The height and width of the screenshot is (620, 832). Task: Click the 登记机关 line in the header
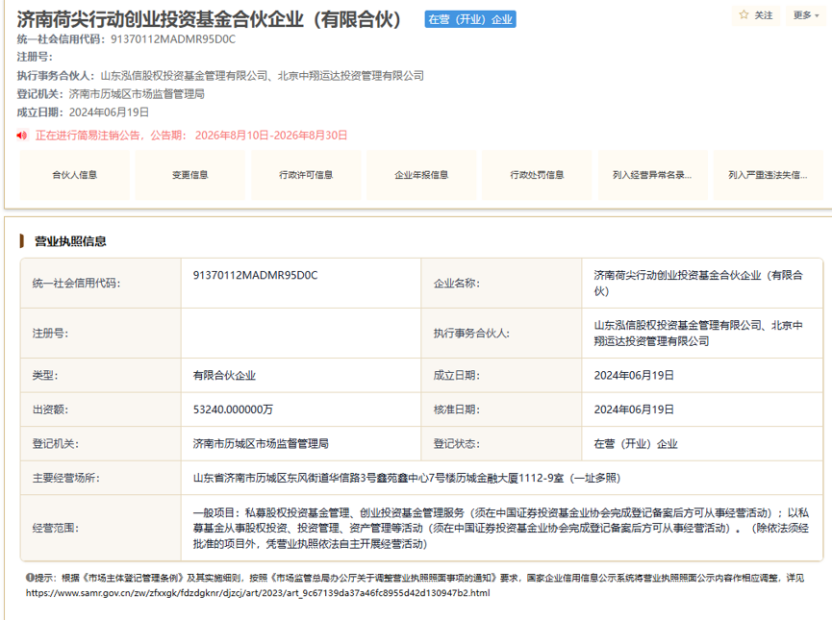[110, 94]
